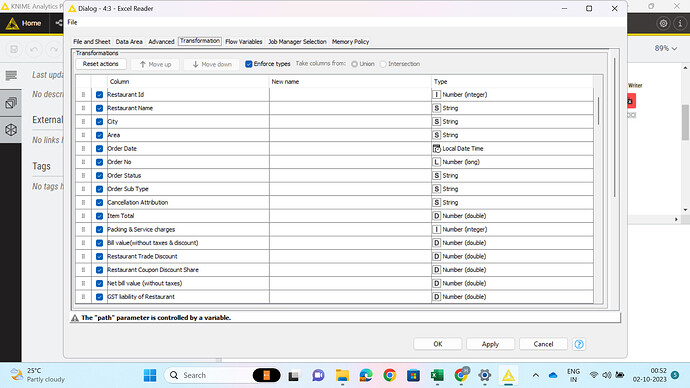Click the Apply button

[490, 344]
